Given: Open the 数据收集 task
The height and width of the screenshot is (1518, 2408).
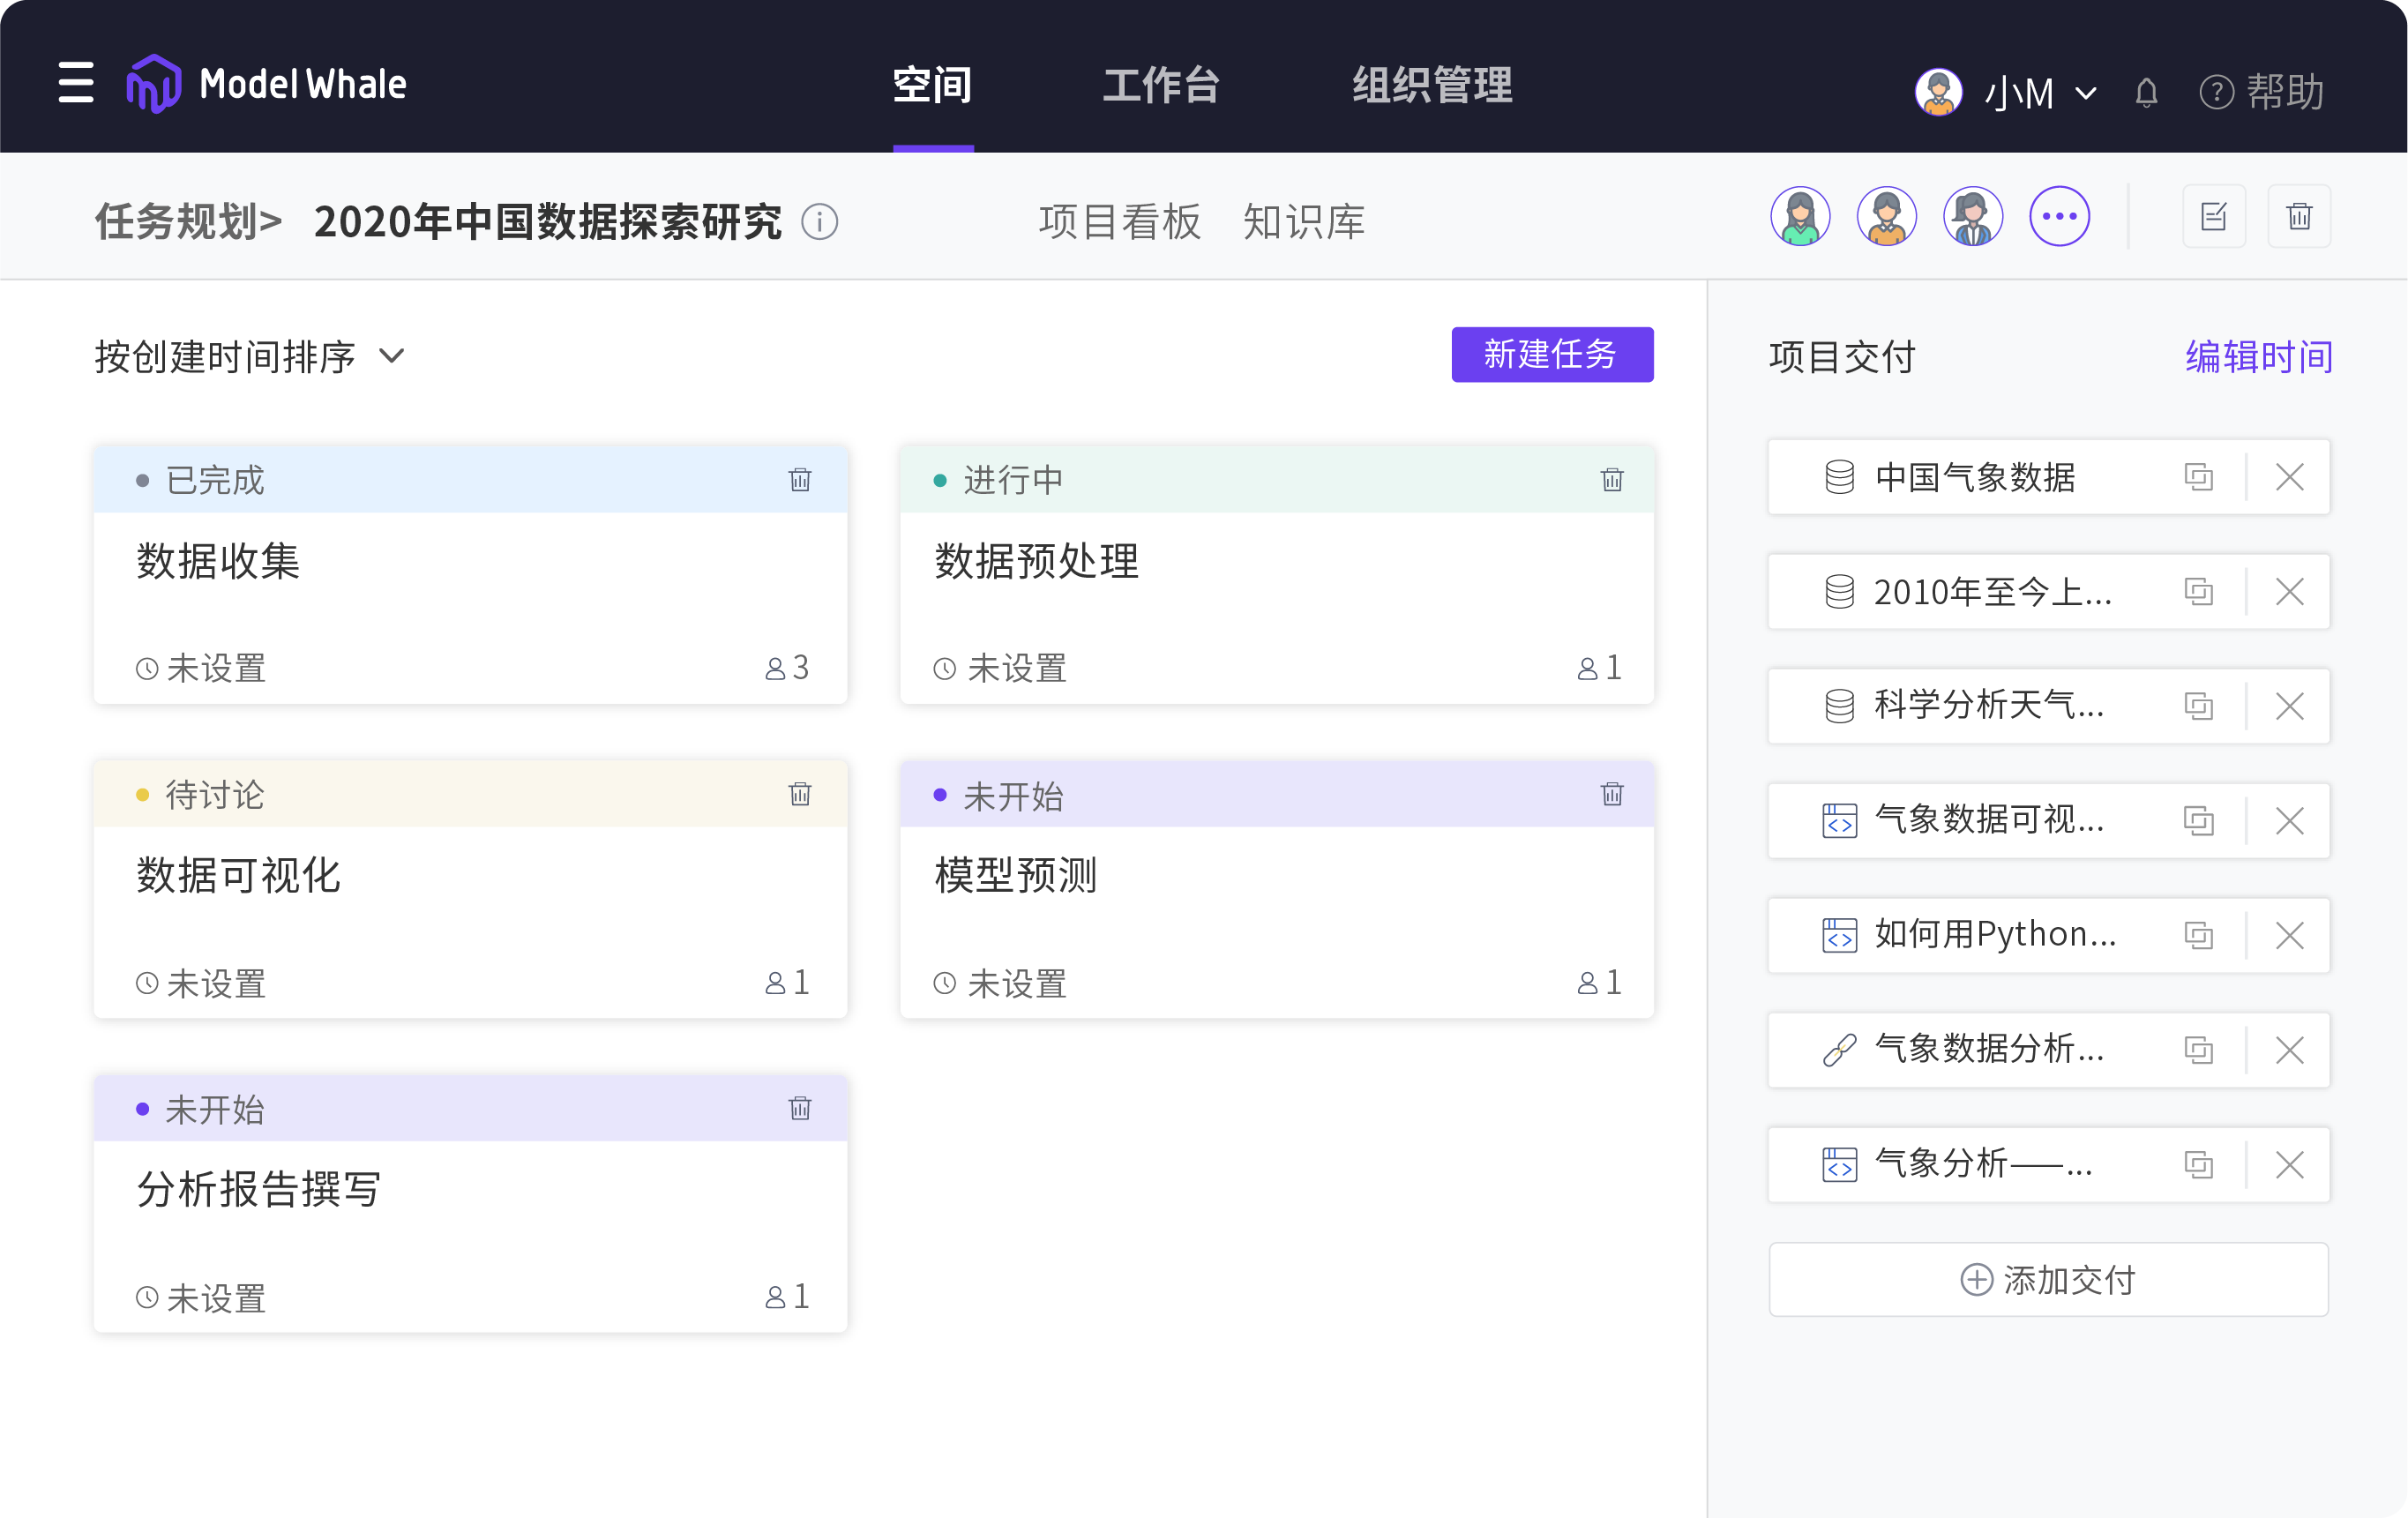Looking at the screenshot, I should [x=218, y=561].
